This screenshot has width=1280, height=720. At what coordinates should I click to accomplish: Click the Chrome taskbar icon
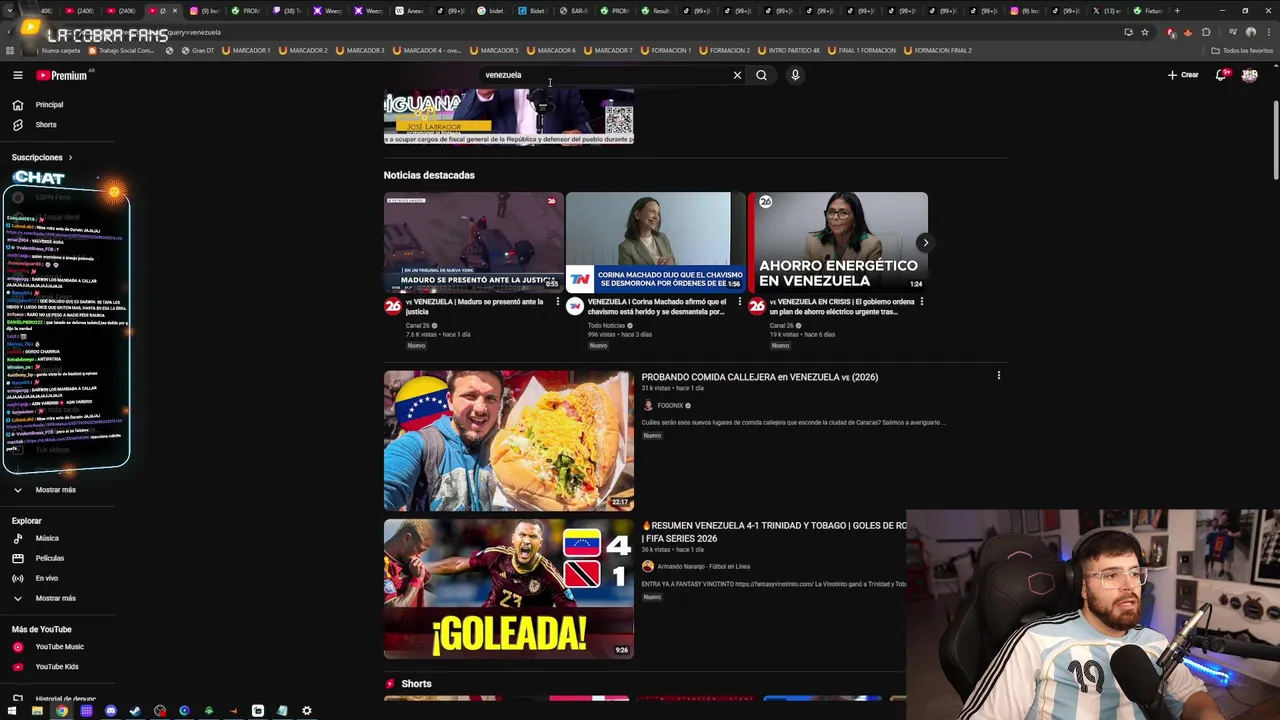62,711
